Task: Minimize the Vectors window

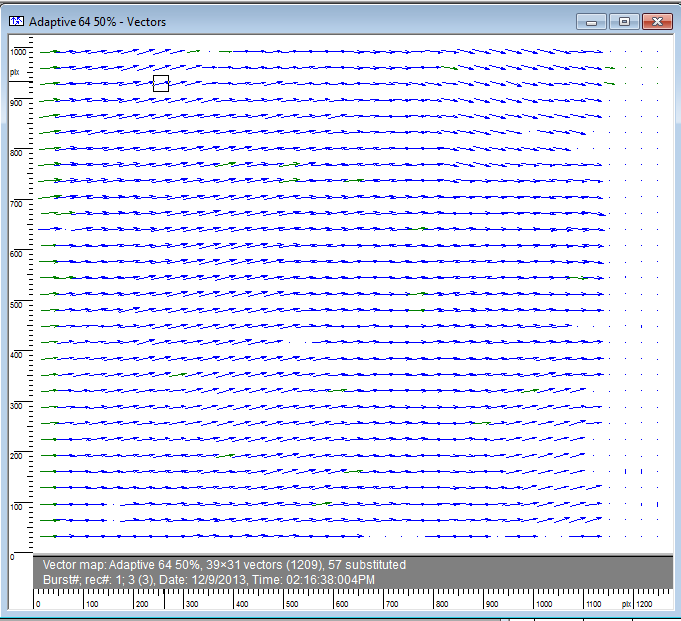Action: tap(591, 22)
